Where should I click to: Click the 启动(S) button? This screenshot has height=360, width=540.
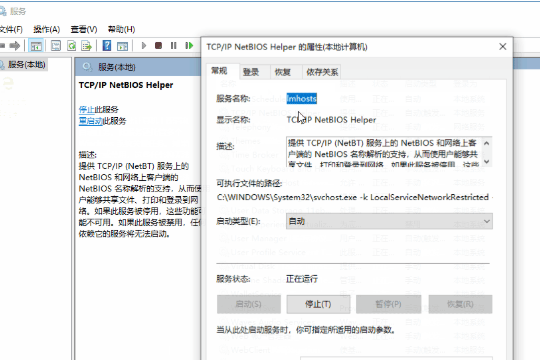coord(249,304)
